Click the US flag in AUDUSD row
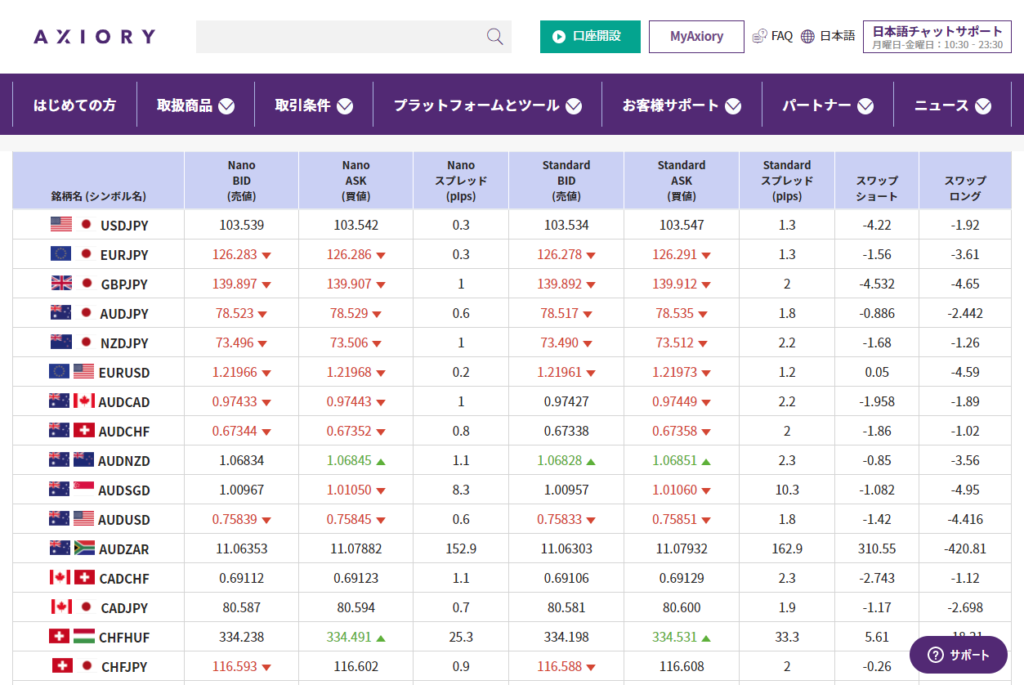Screen dimensions: 1024x685 pos(84,518)
